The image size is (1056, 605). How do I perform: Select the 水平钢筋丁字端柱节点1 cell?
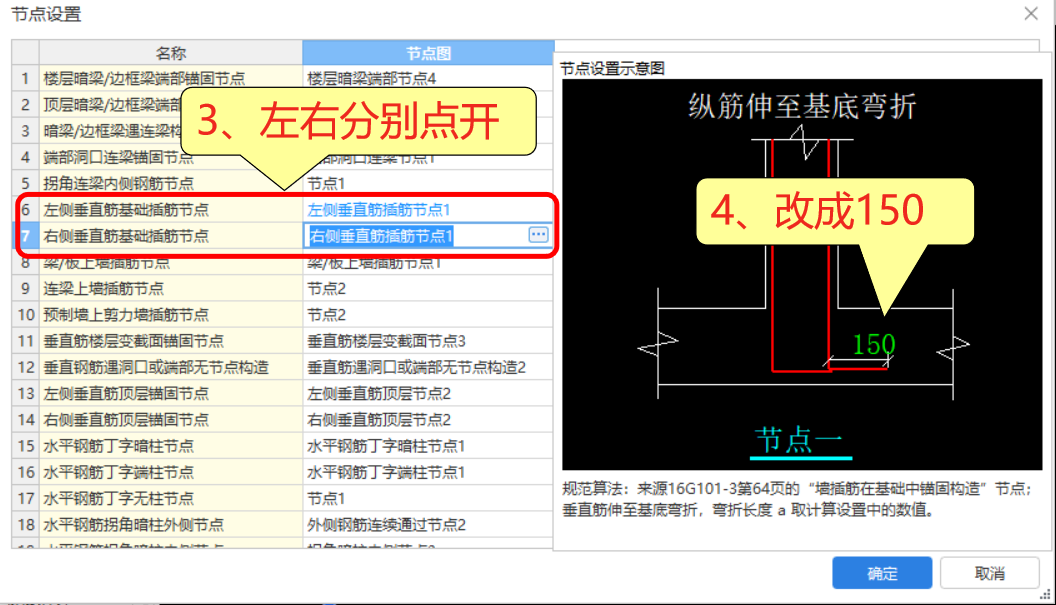(428, 472)
